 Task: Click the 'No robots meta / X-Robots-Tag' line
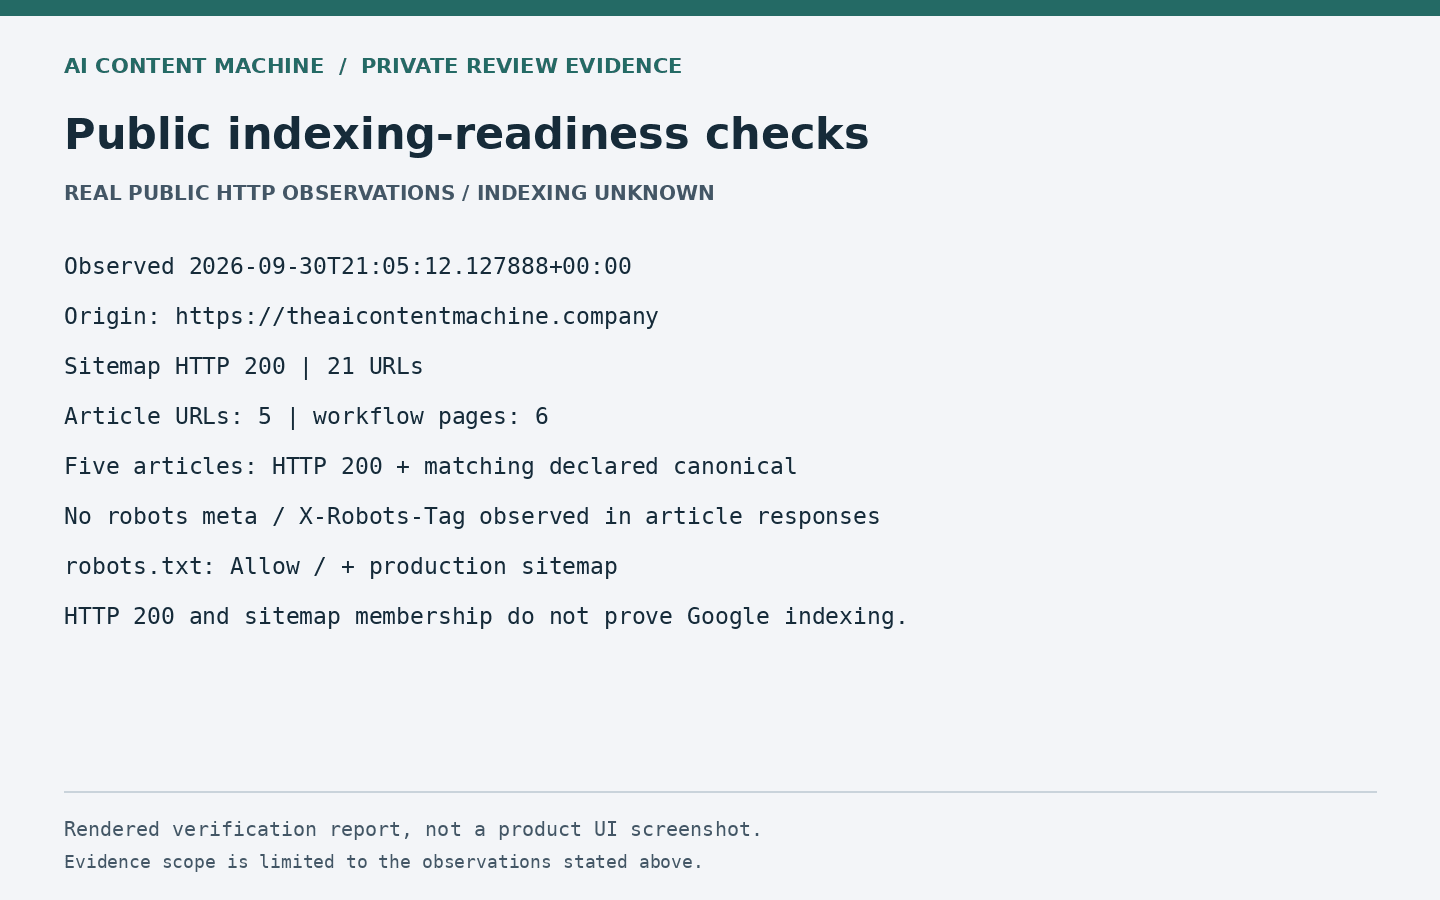click(472, 517)
